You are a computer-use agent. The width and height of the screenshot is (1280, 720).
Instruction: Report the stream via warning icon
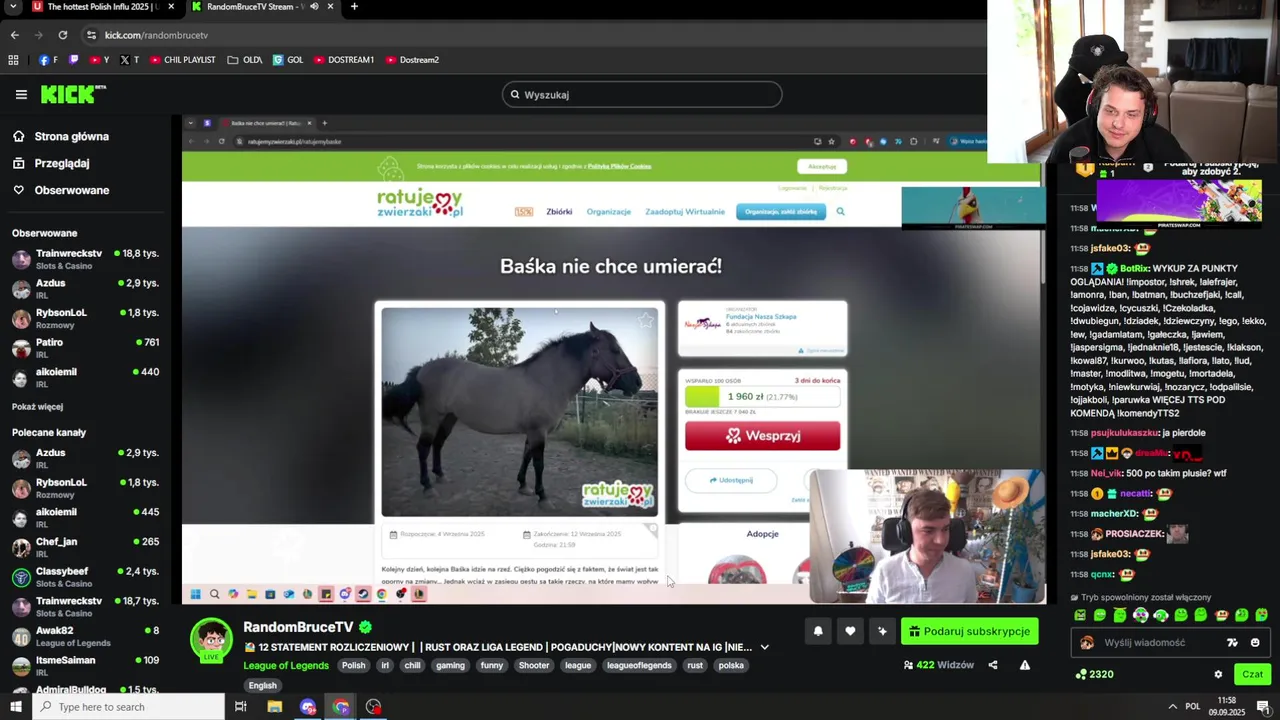[1024, 665]
